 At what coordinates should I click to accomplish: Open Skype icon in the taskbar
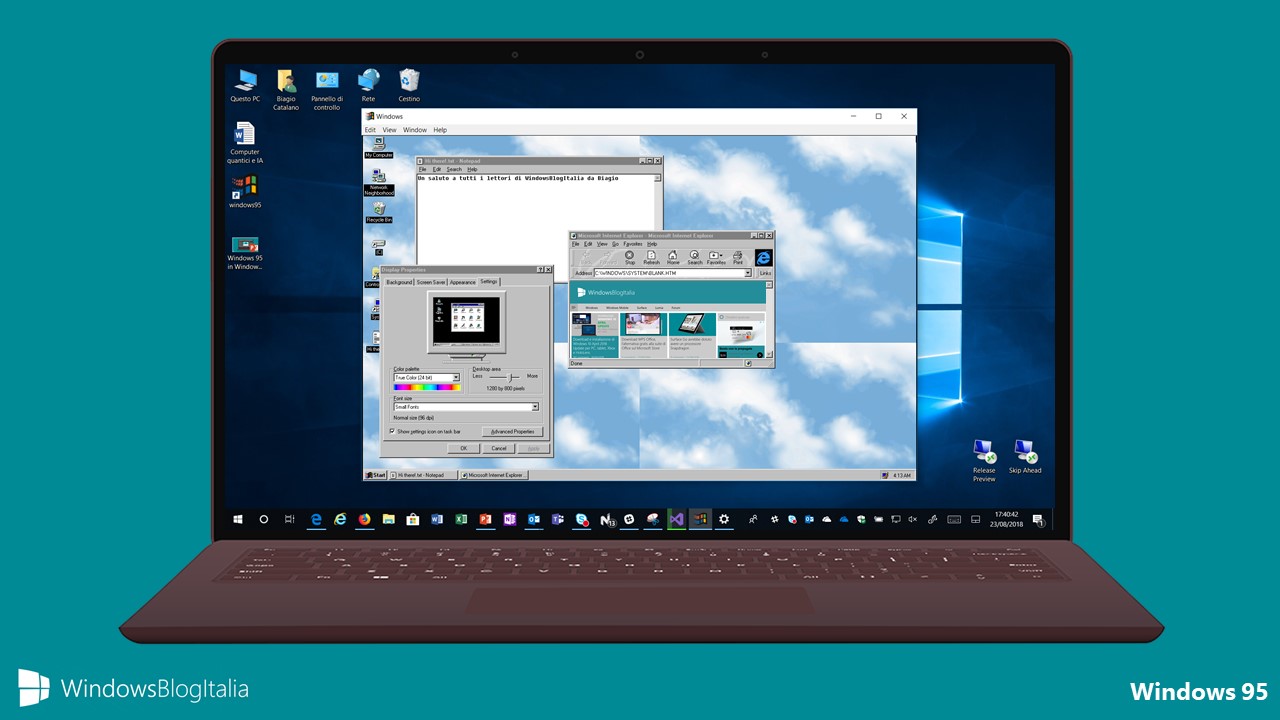coord(582,520)
